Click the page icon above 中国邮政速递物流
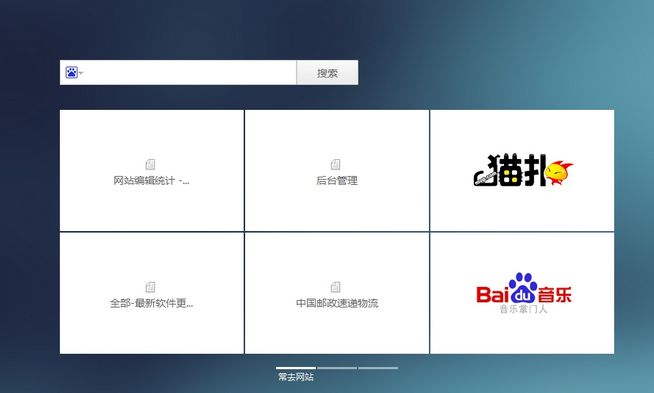 pyautogui.click(x=336, y=287)
